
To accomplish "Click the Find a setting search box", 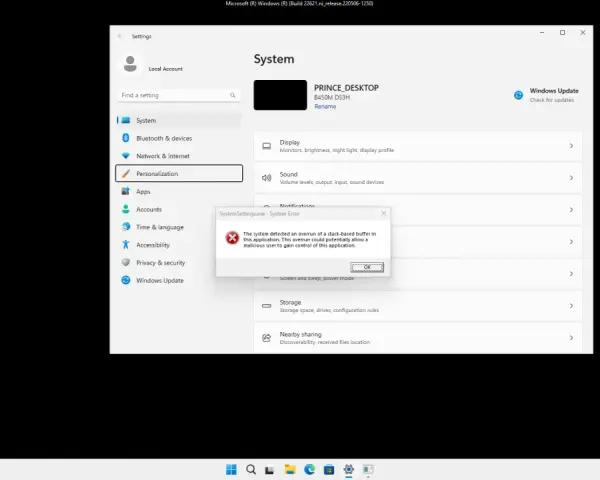I will point(179,95).
